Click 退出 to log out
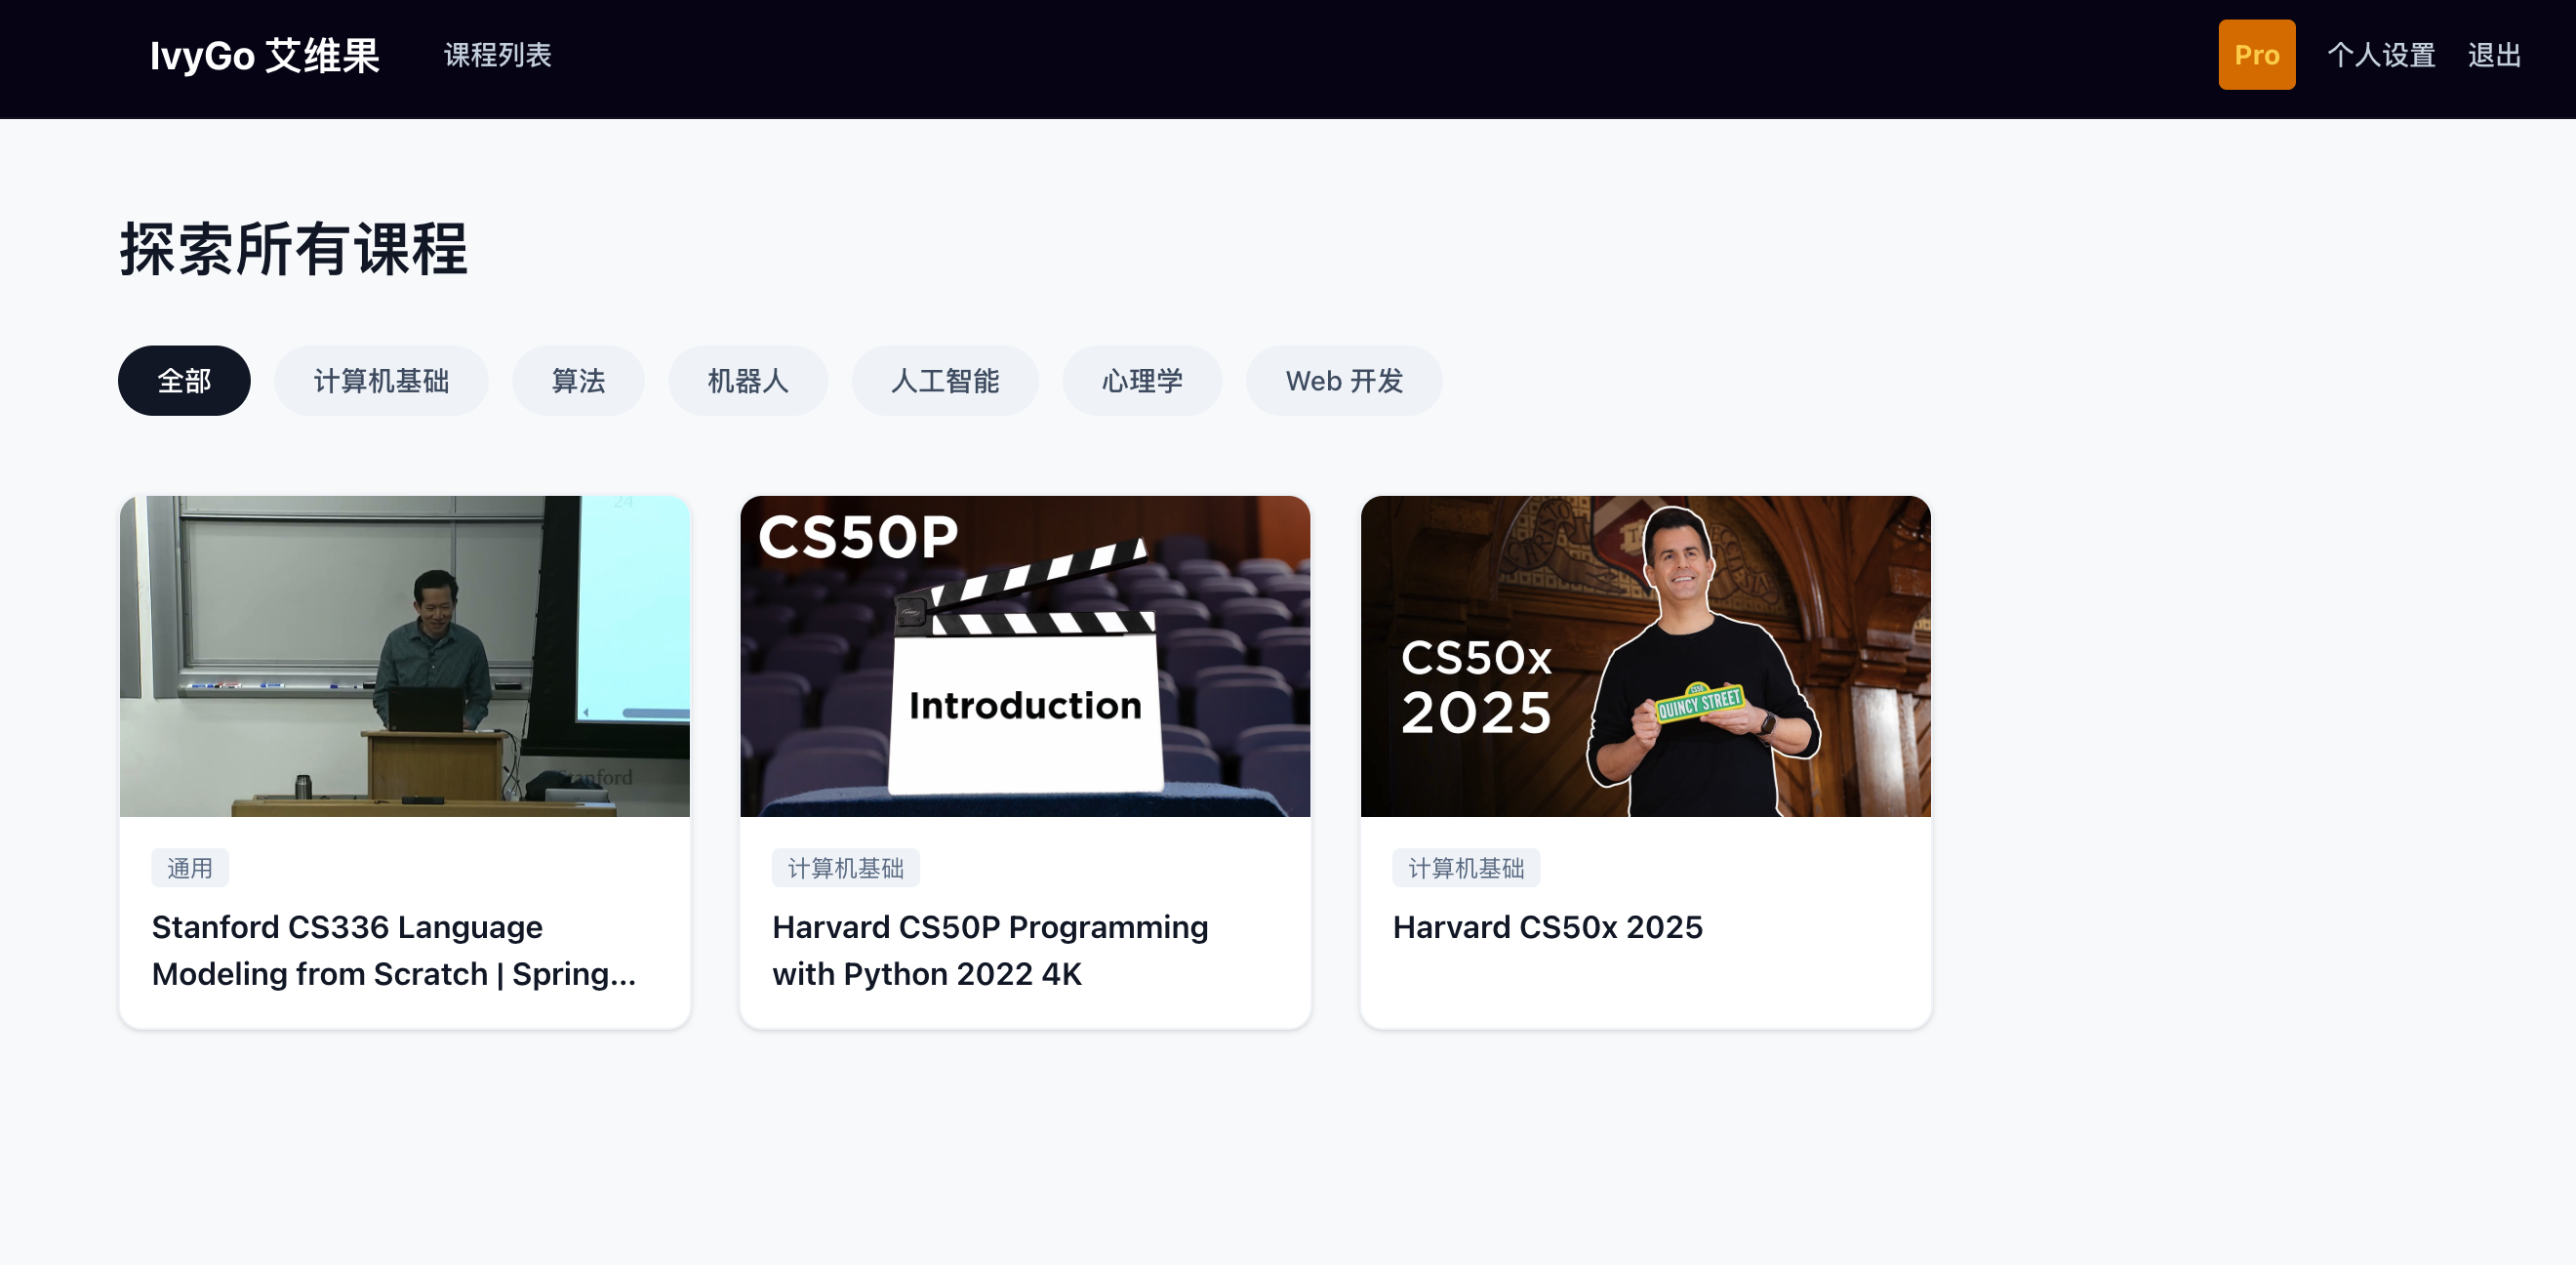2576x1265 pixels. click(x=2493, y=55)
